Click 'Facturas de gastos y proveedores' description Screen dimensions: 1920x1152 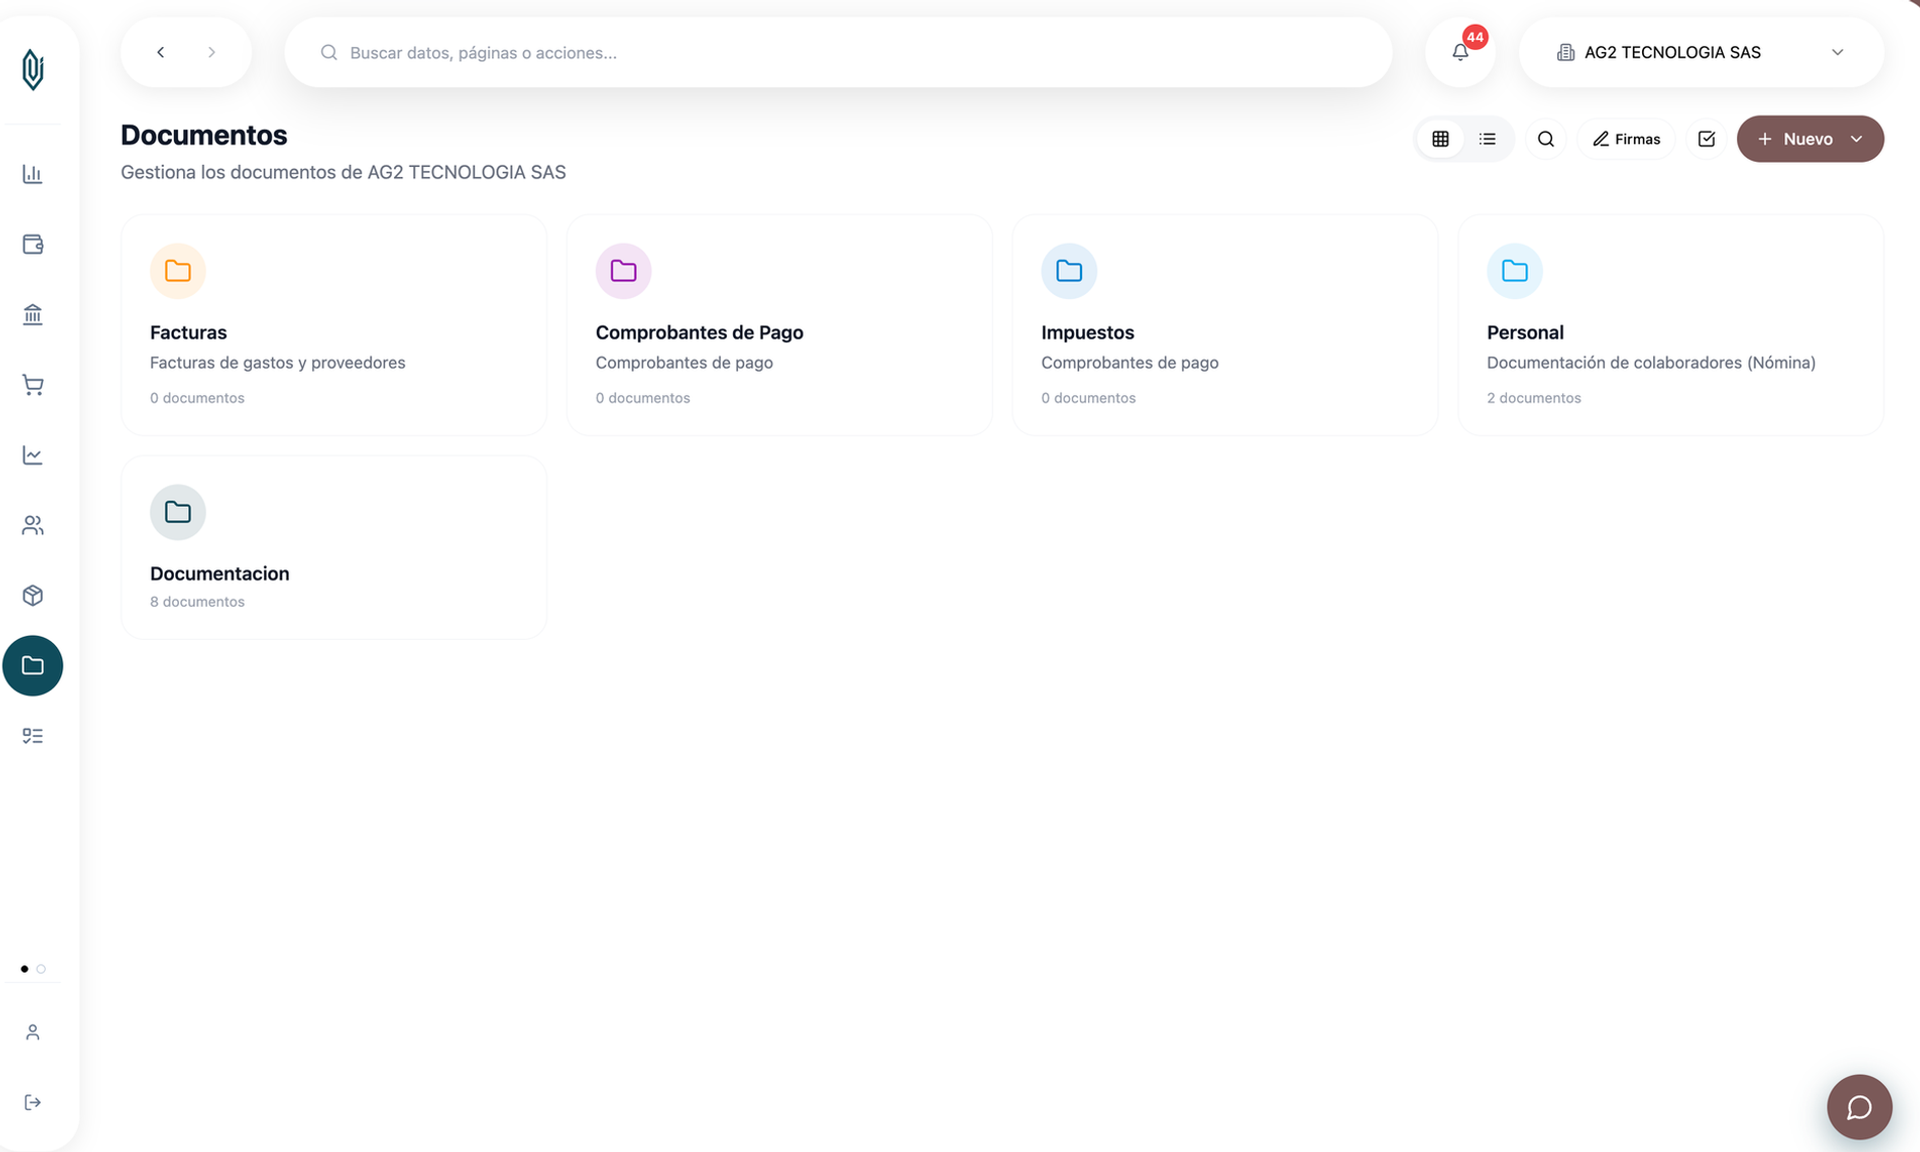coord(277,363)
